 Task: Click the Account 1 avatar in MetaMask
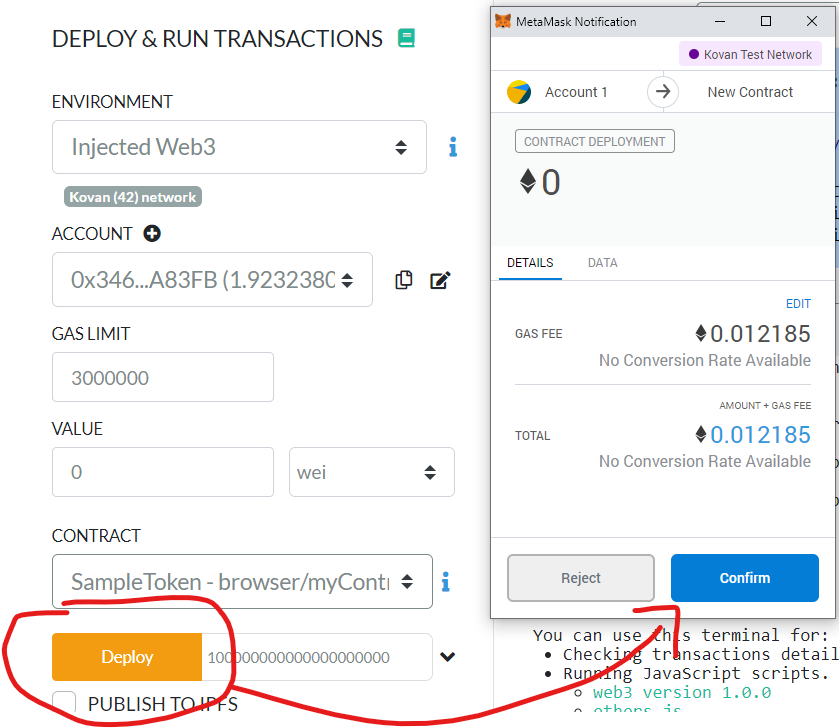point(519,92)
